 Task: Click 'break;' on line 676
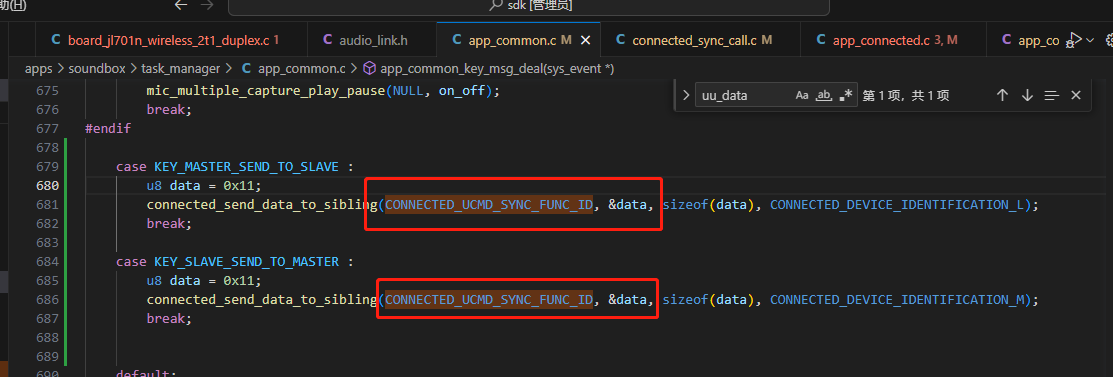(170, 110)
